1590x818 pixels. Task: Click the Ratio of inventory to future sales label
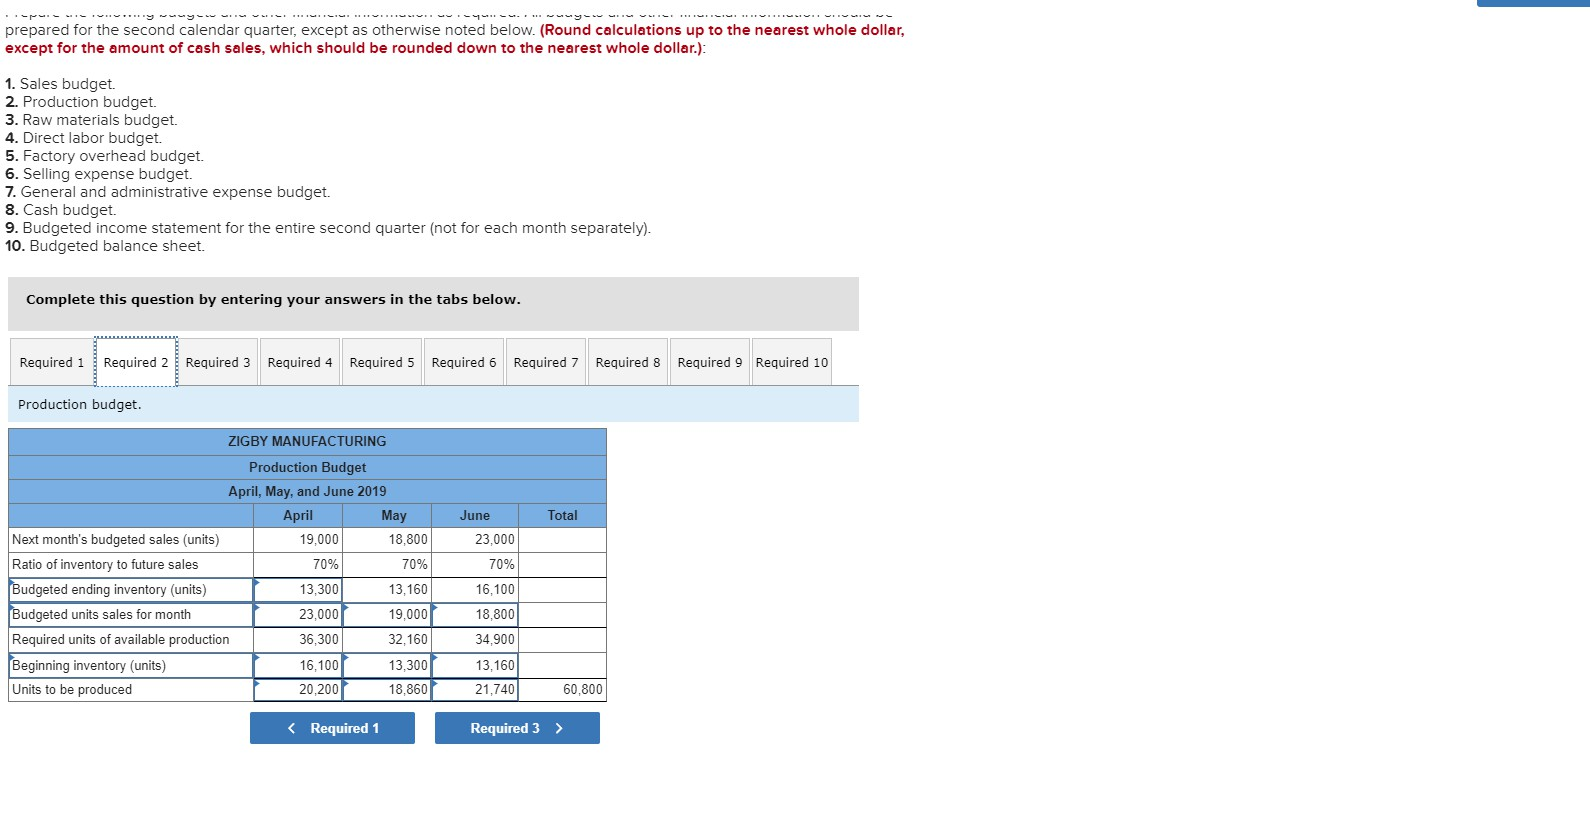[105, 565]
